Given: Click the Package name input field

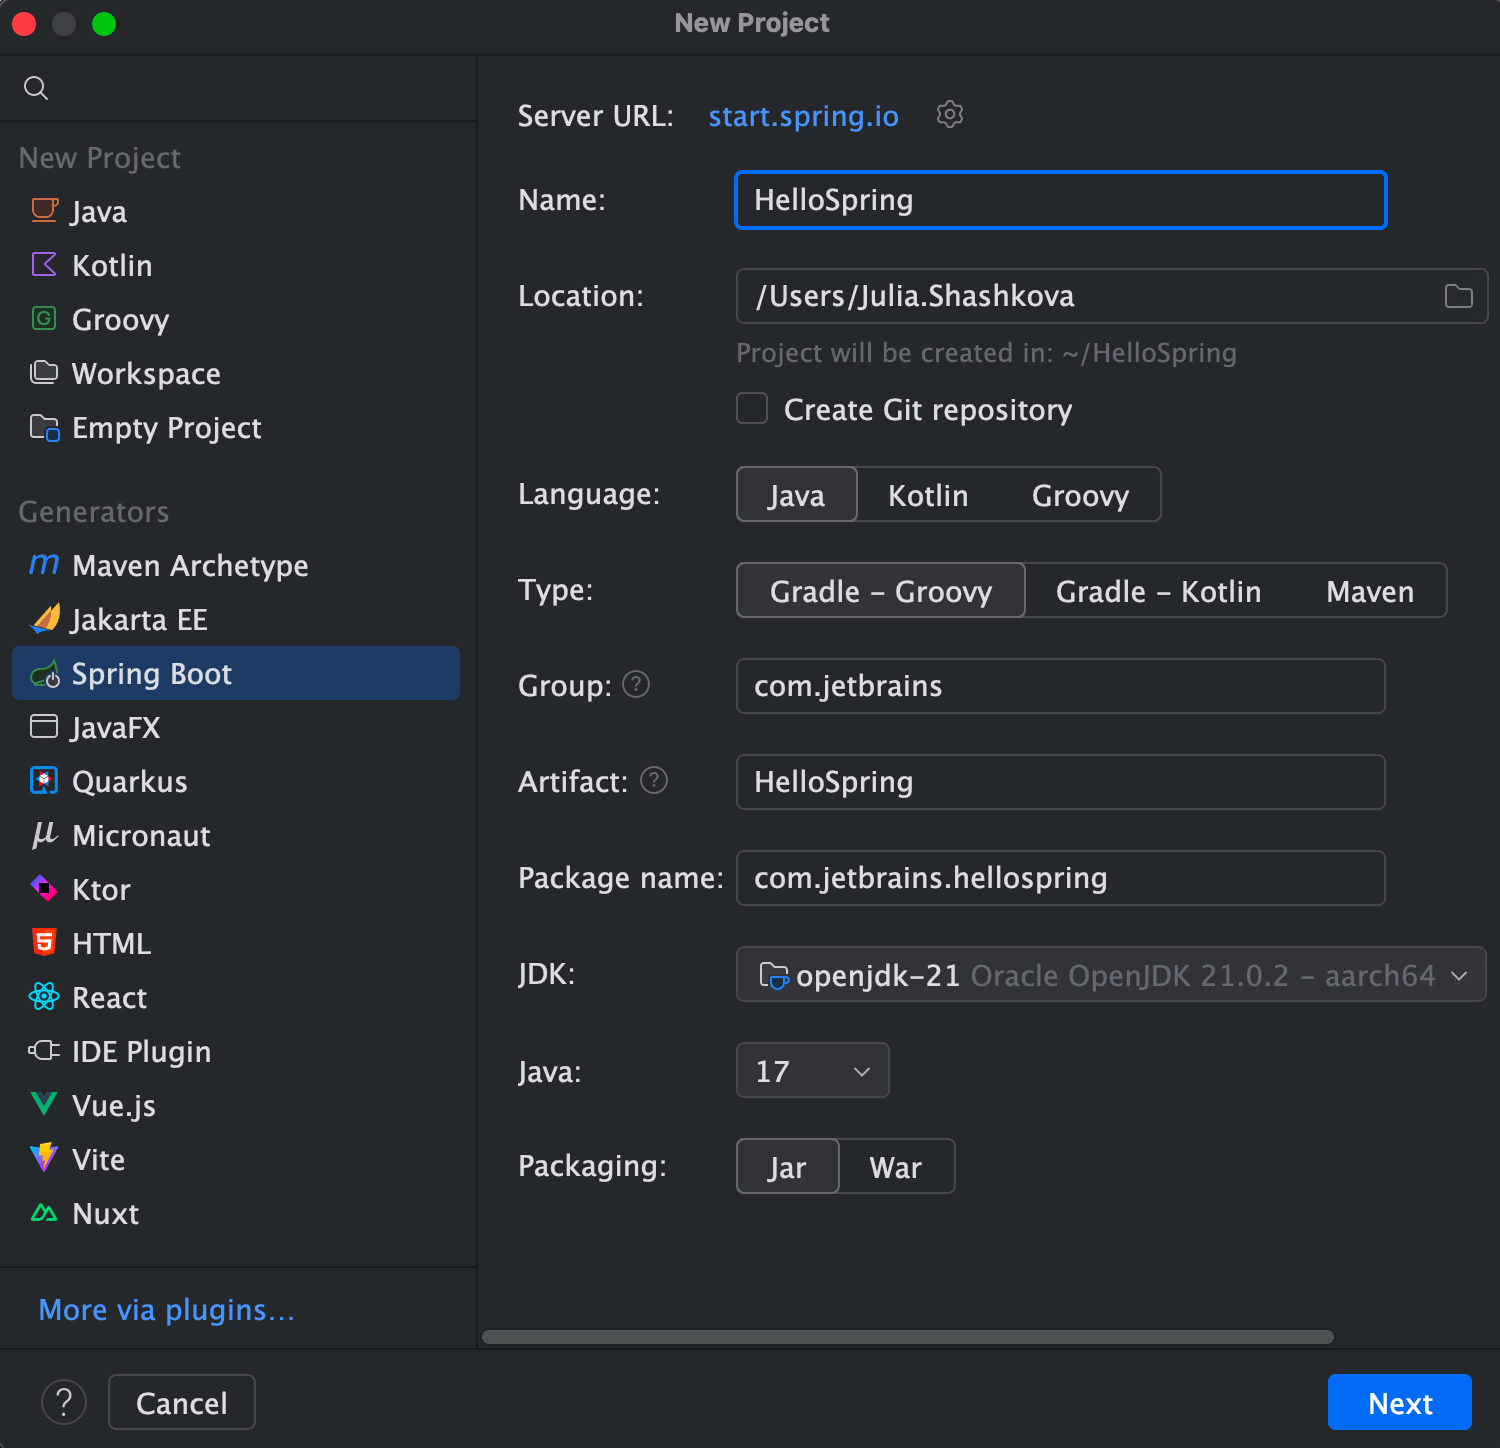Looking at the screenshot, I should pyautogui.click(x=1061, y=878).
